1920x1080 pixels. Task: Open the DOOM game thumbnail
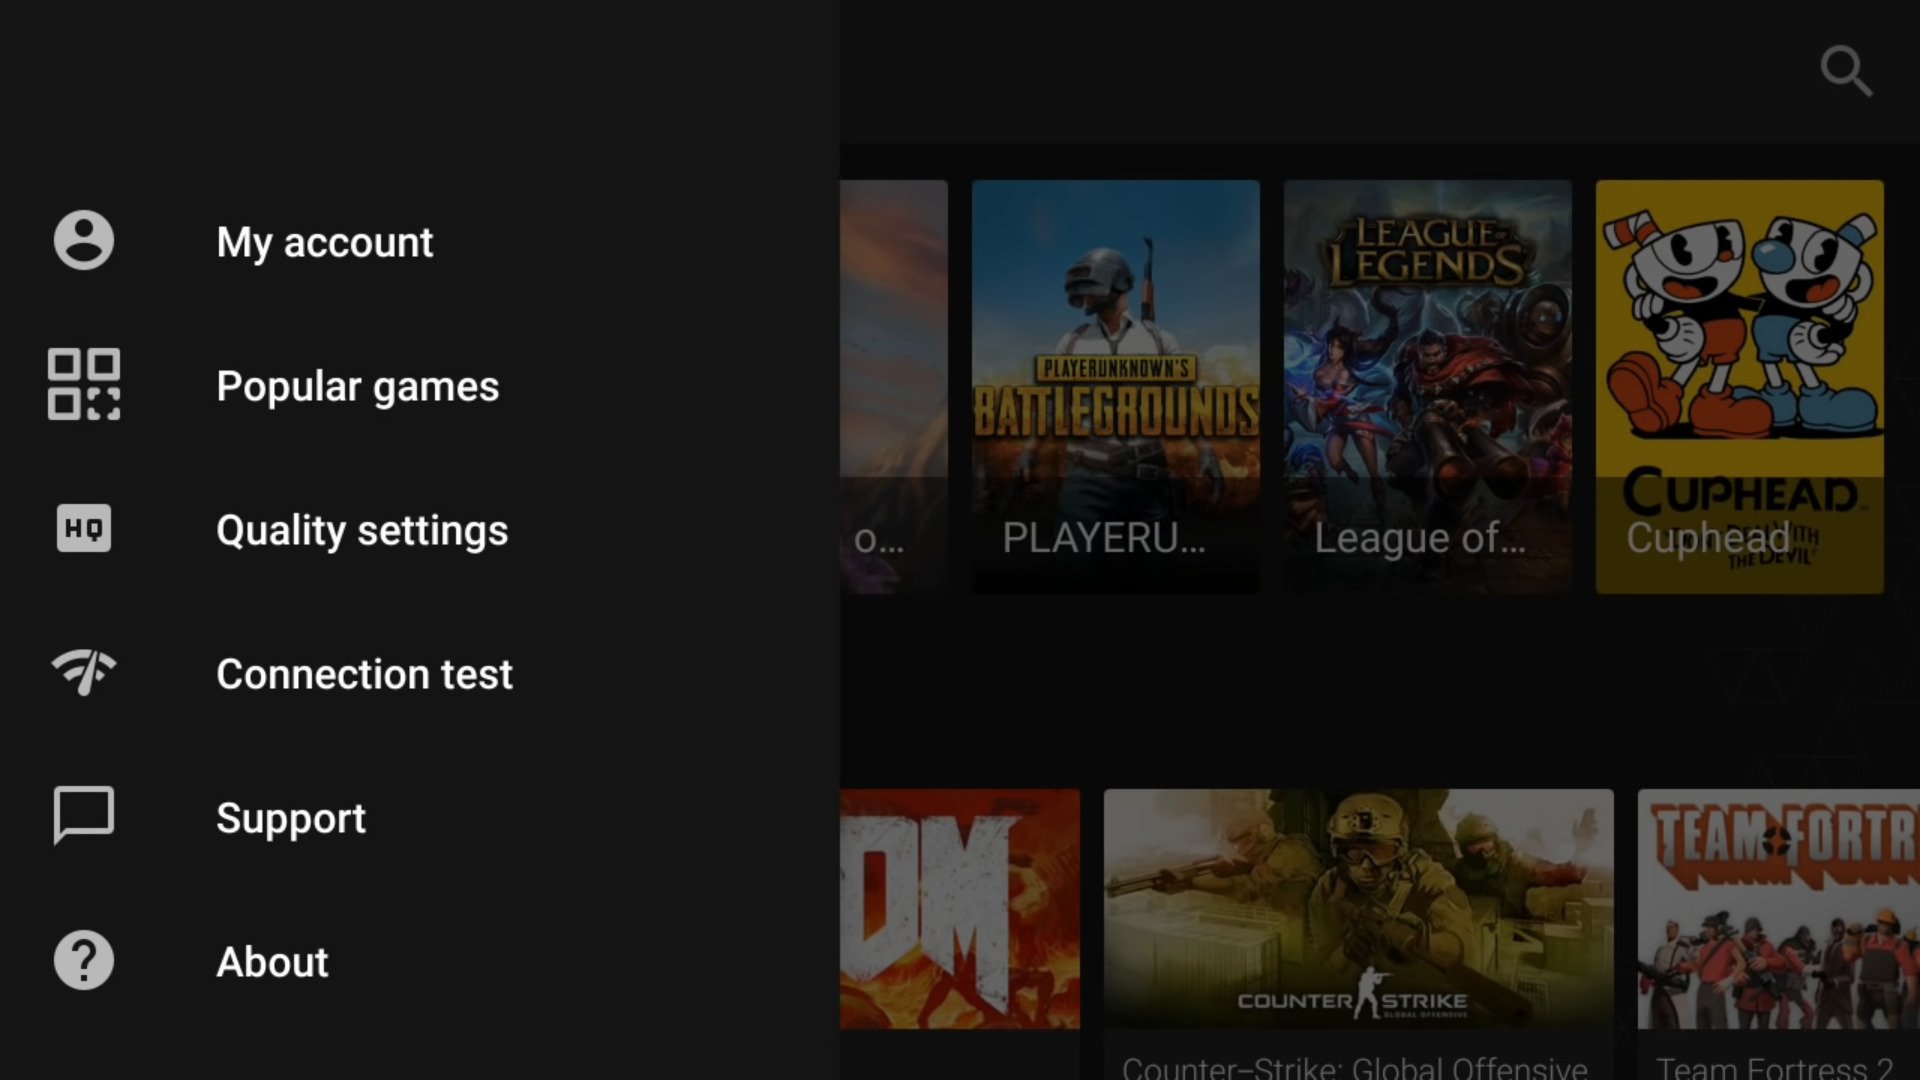960,909
